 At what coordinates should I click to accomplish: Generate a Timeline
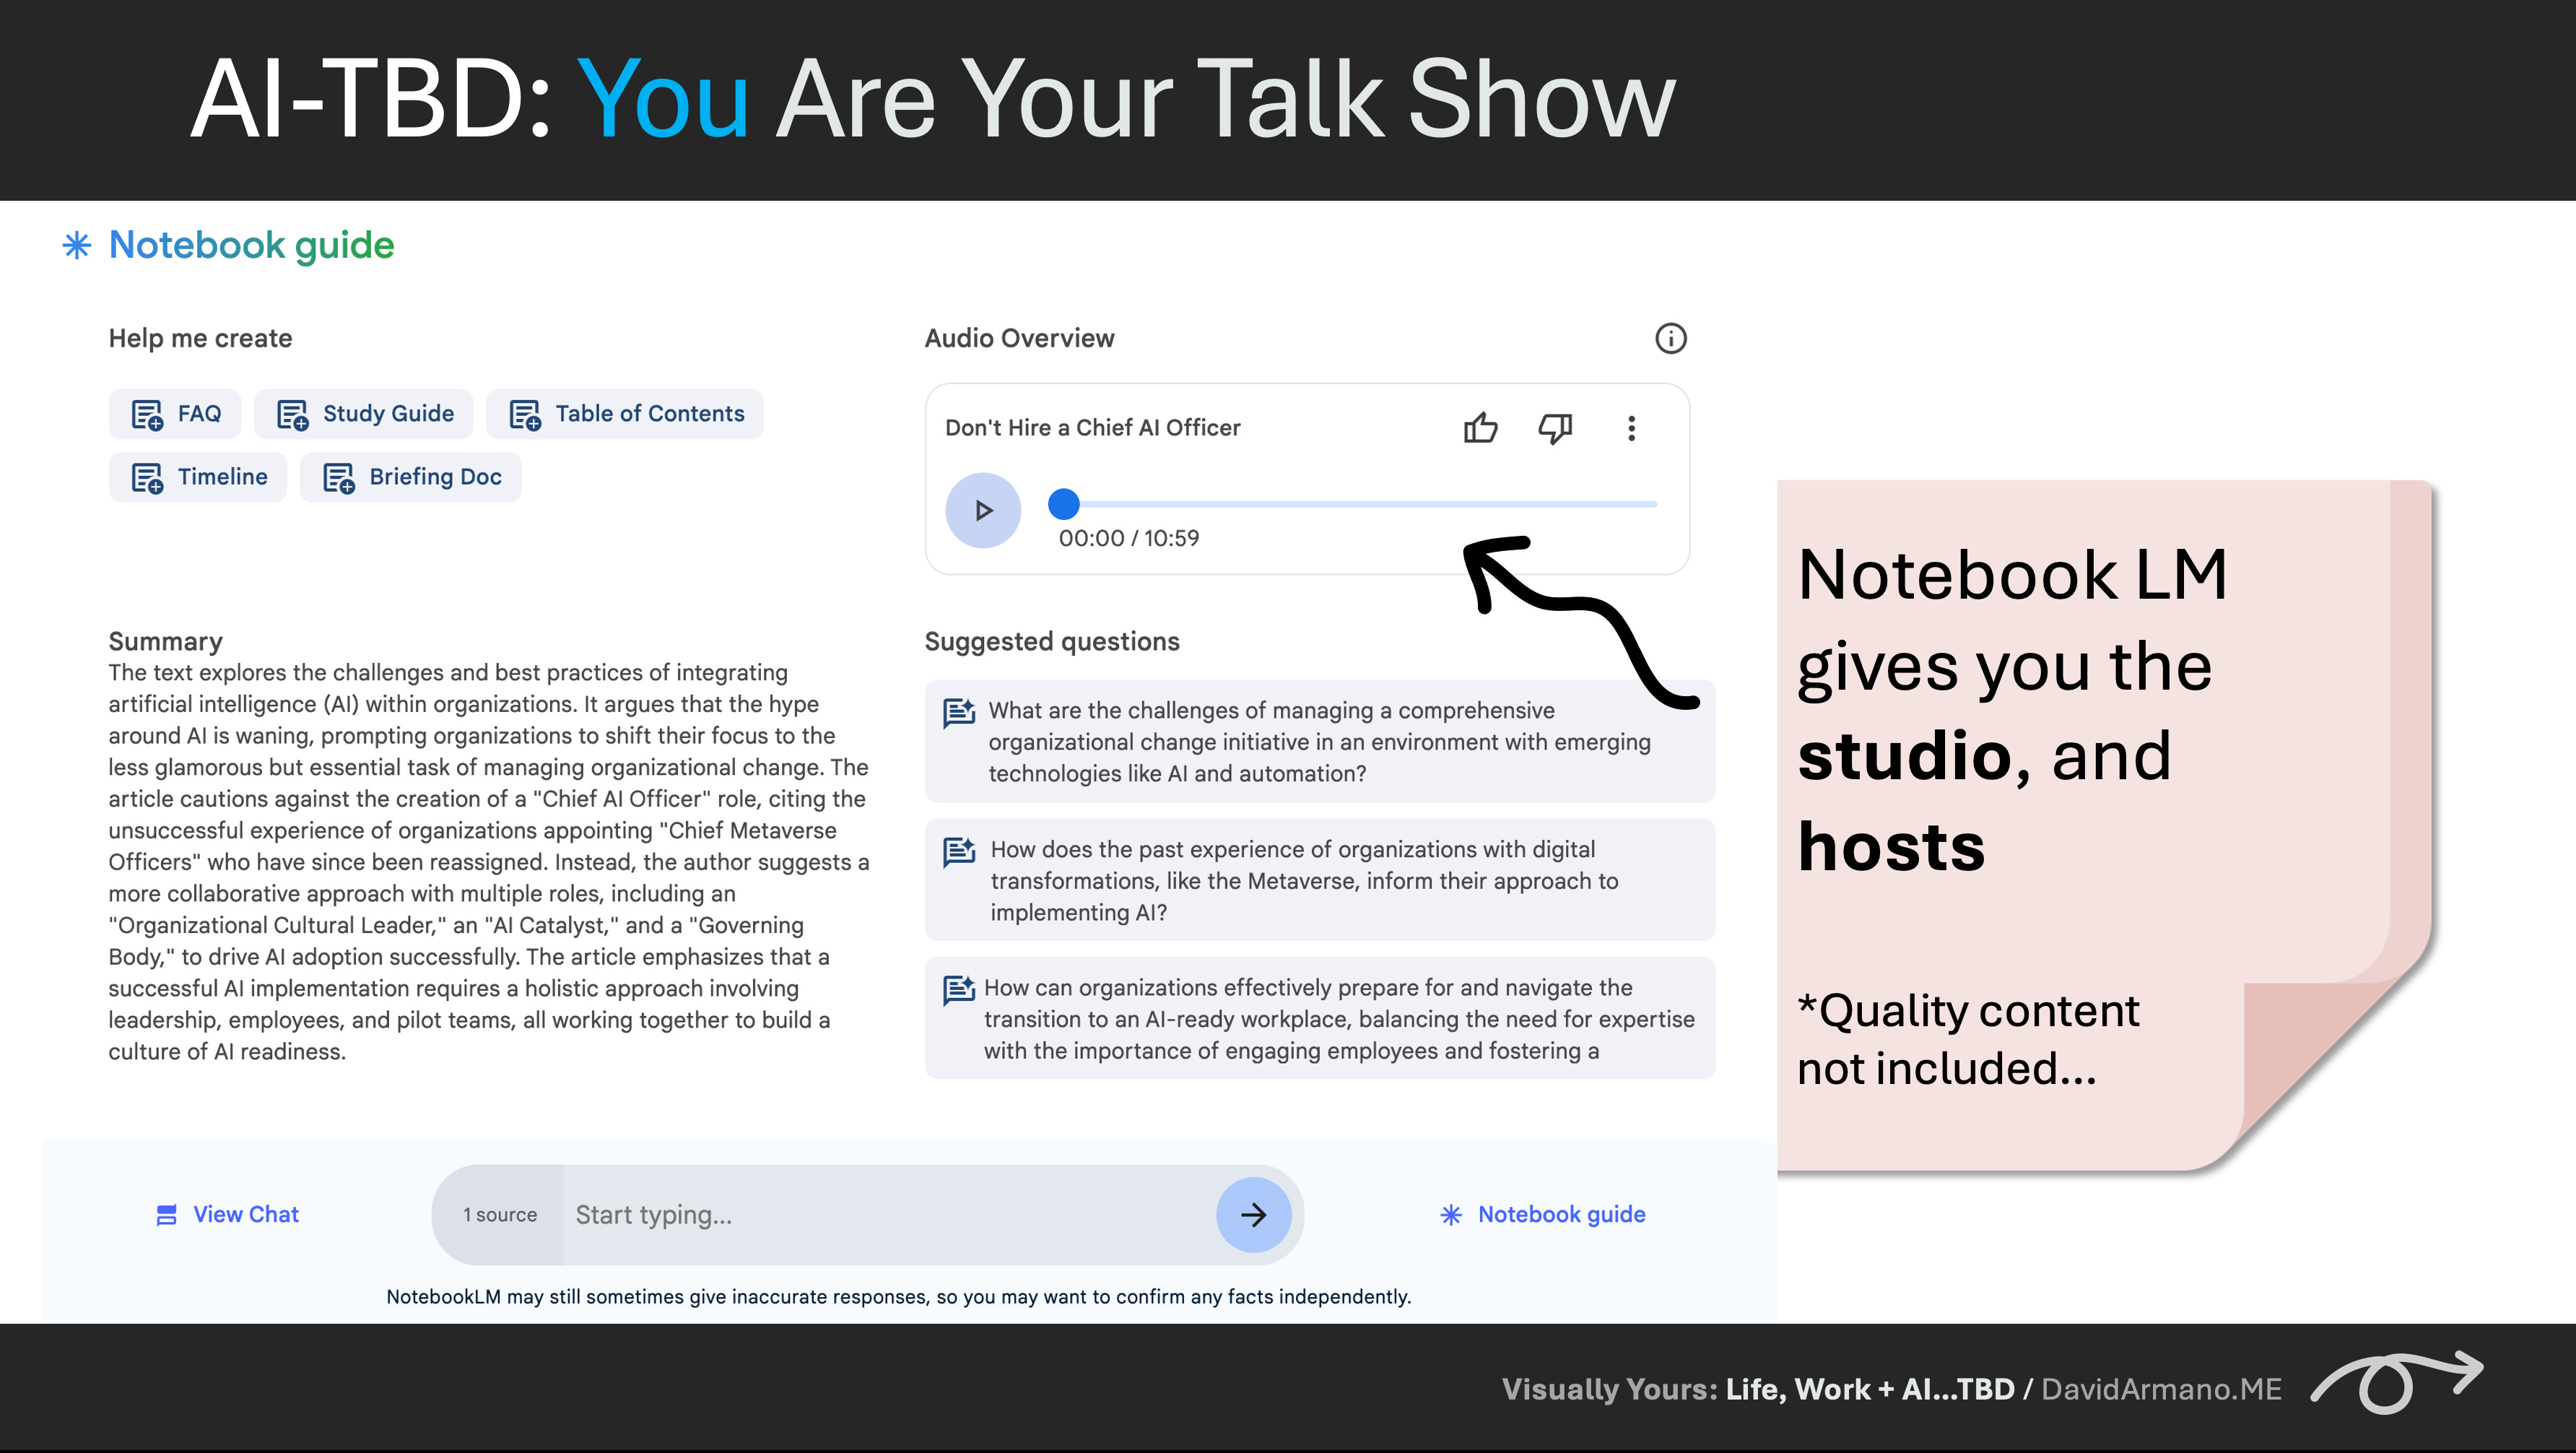click(x=198, y=477)
